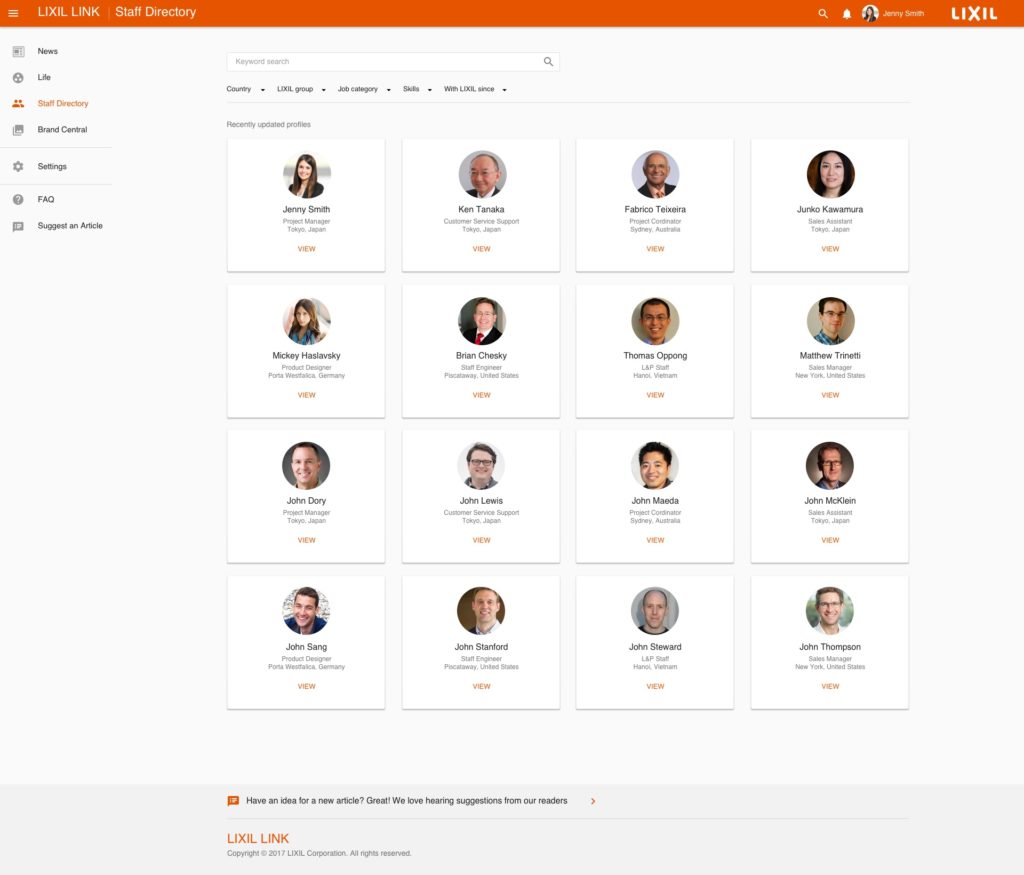Click the magnifier inside the keyword search box

(x=549, y=61)
